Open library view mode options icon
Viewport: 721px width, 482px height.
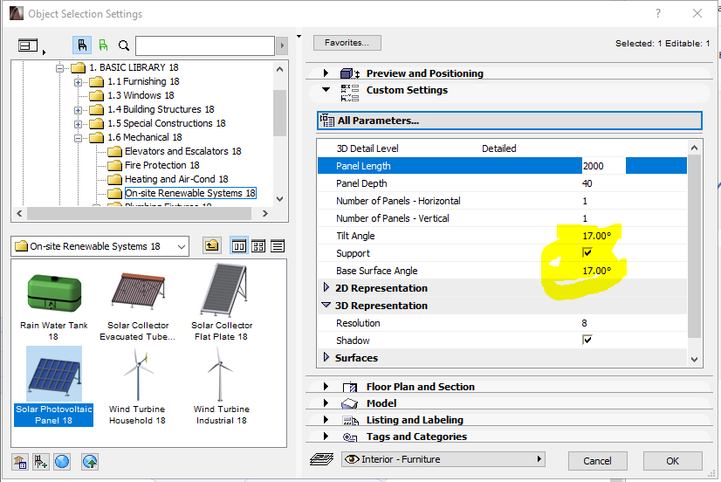point(29,46)
